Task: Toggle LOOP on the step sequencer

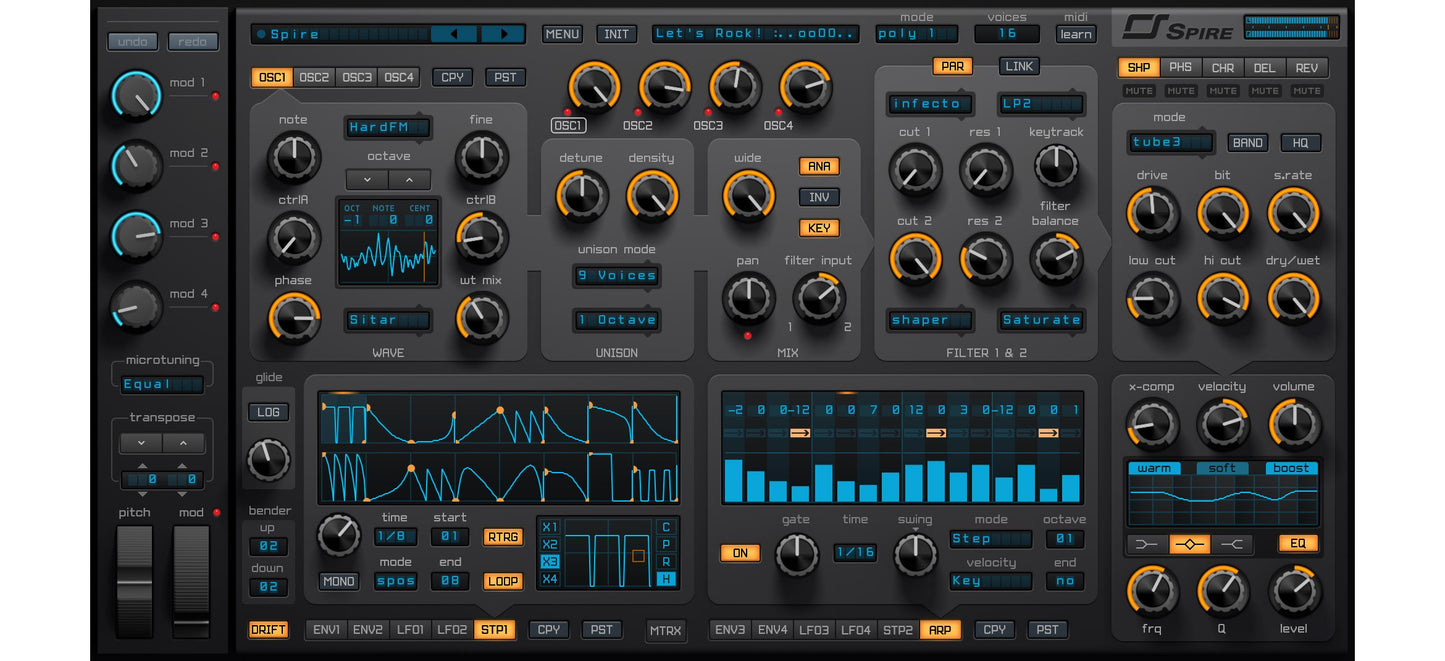Action: [502, 581]
